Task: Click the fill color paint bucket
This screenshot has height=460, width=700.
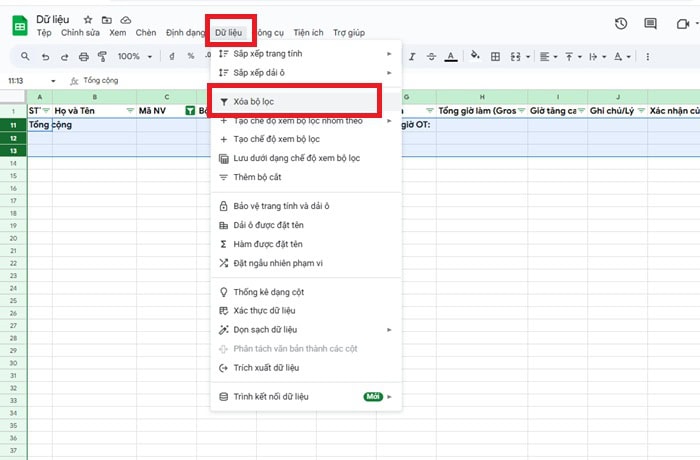Action: click(x=475, y=56)
